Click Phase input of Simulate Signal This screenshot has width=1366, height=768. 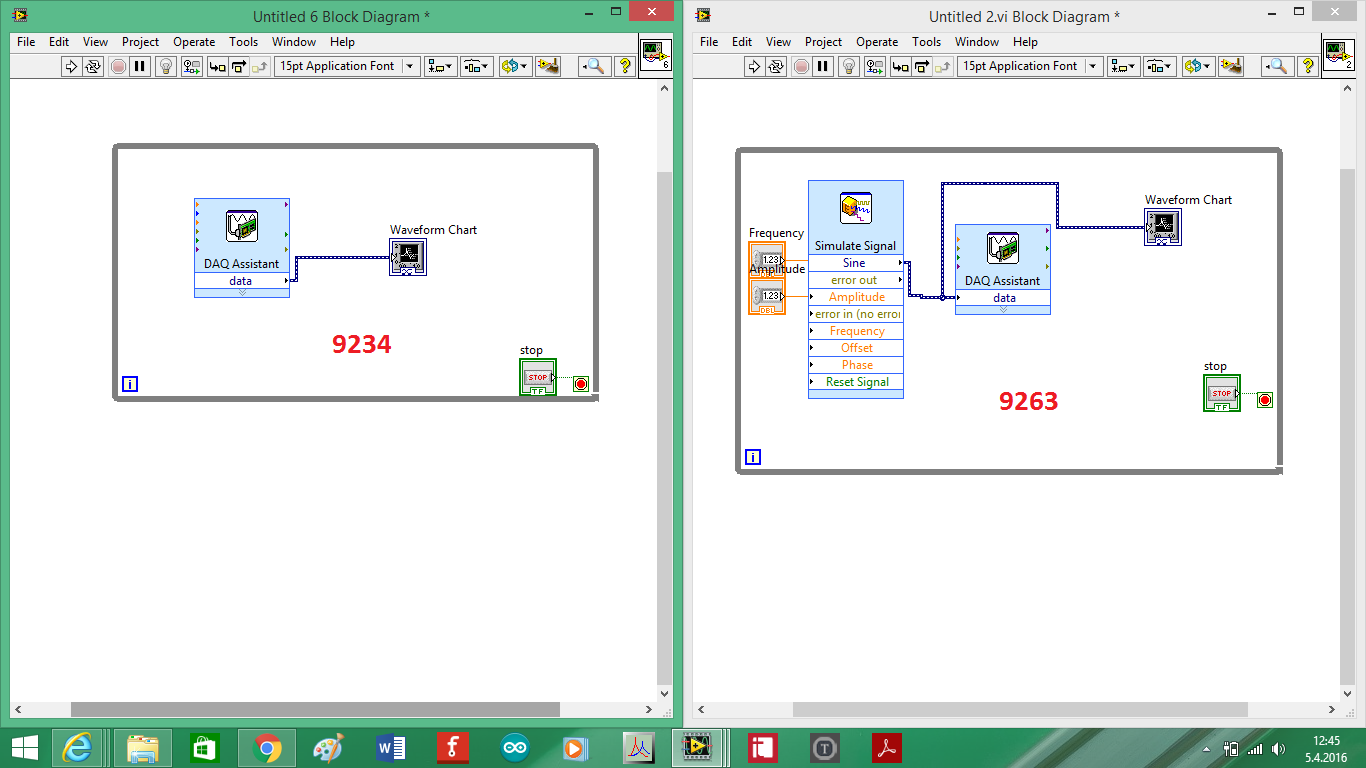pos(856,365)
